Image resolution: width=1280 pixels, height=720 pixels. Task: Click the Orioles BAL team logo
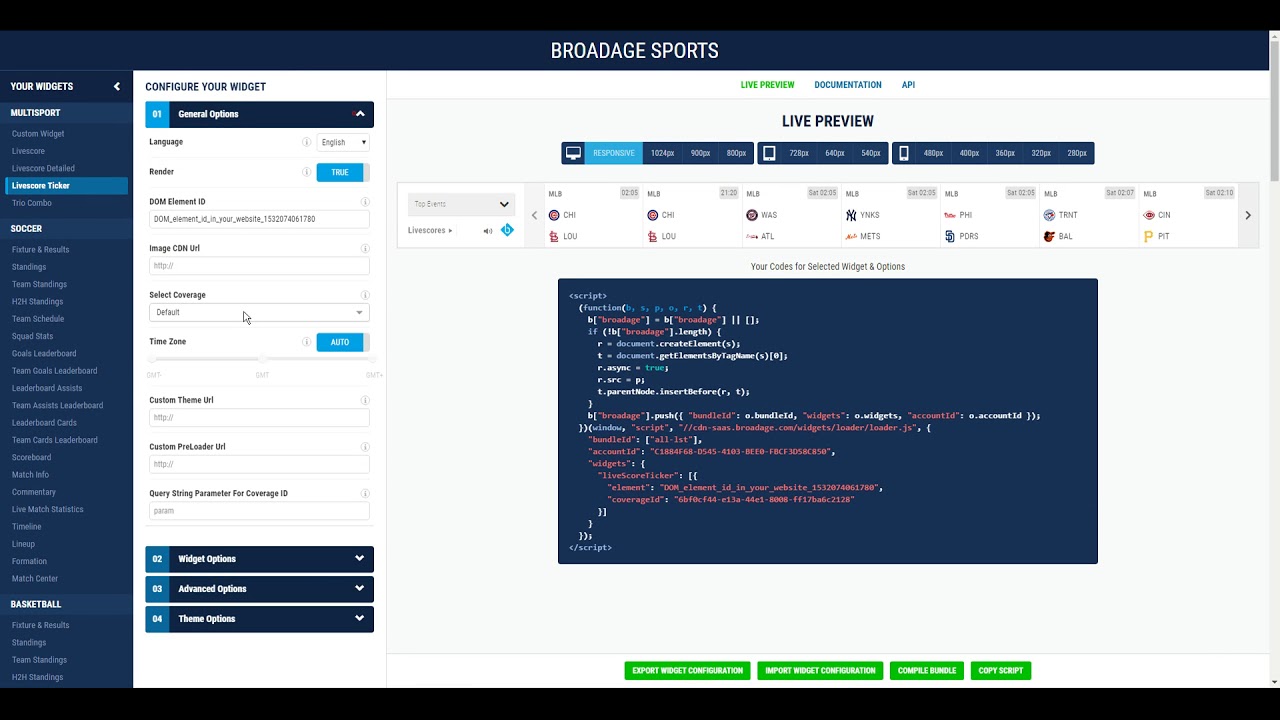(1049, 237)
